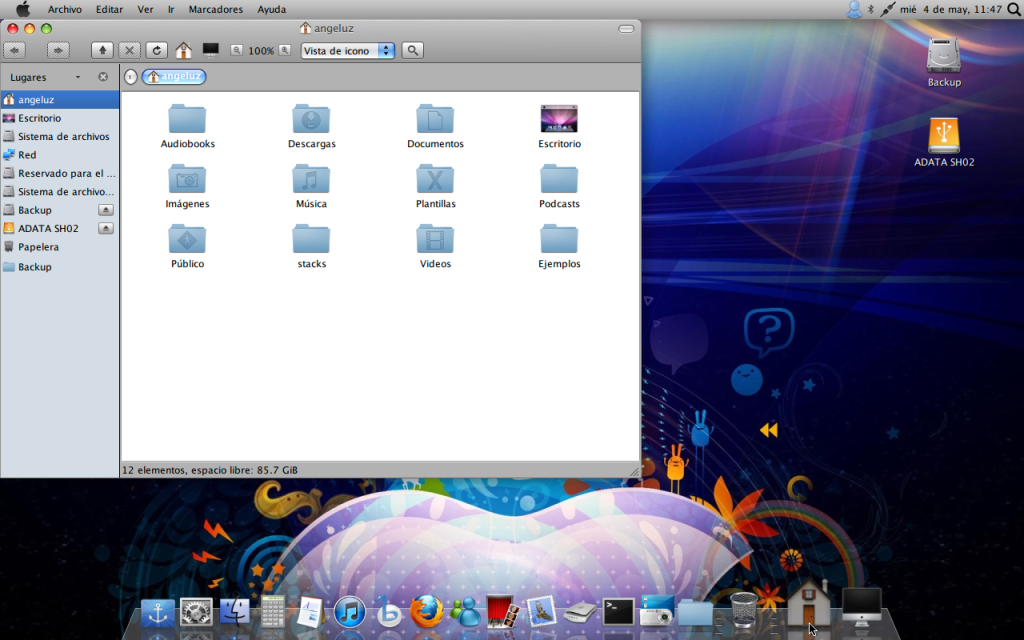Click the network connection menu bar icon

coord(887,9)
